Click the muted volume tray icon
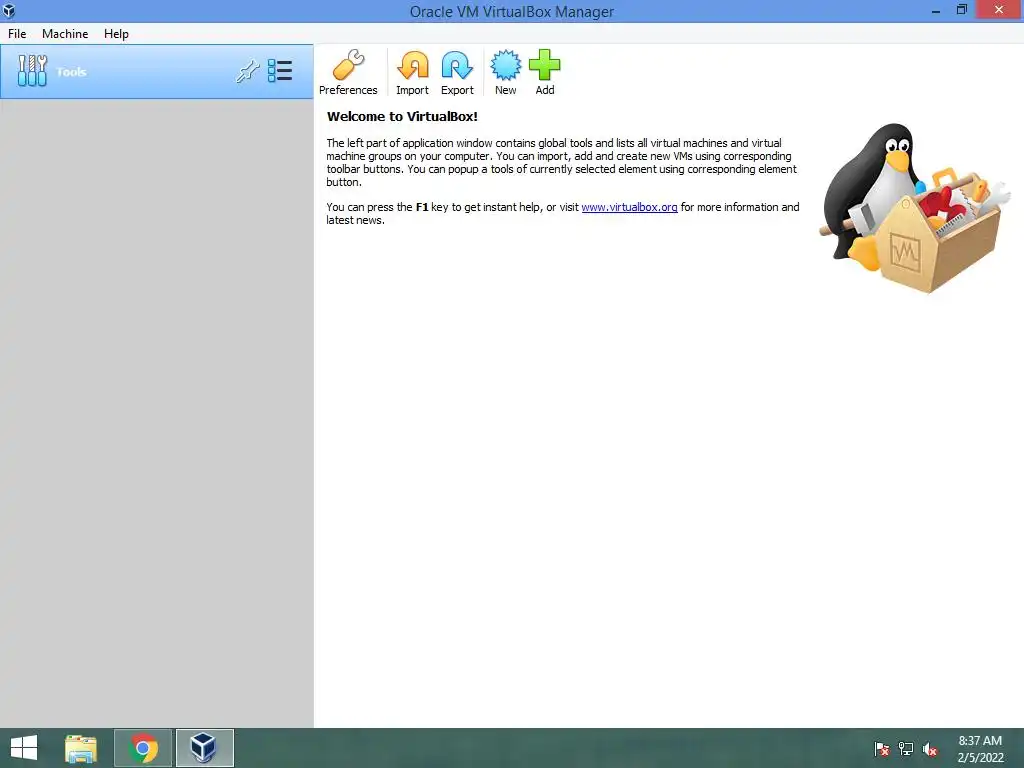The height and width of the screenshot is (768, 1024). (x=930, y=749)
